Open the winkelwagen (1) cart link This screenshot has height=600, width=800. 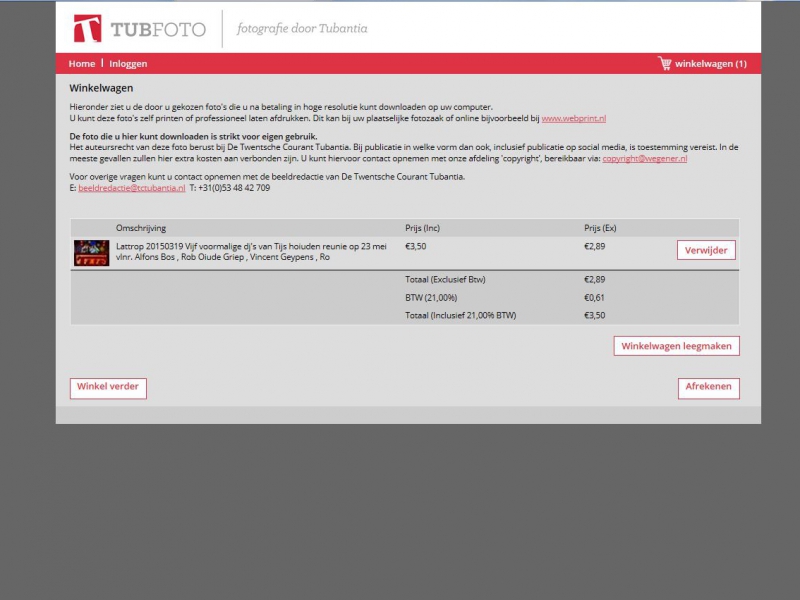click(710, 64)
